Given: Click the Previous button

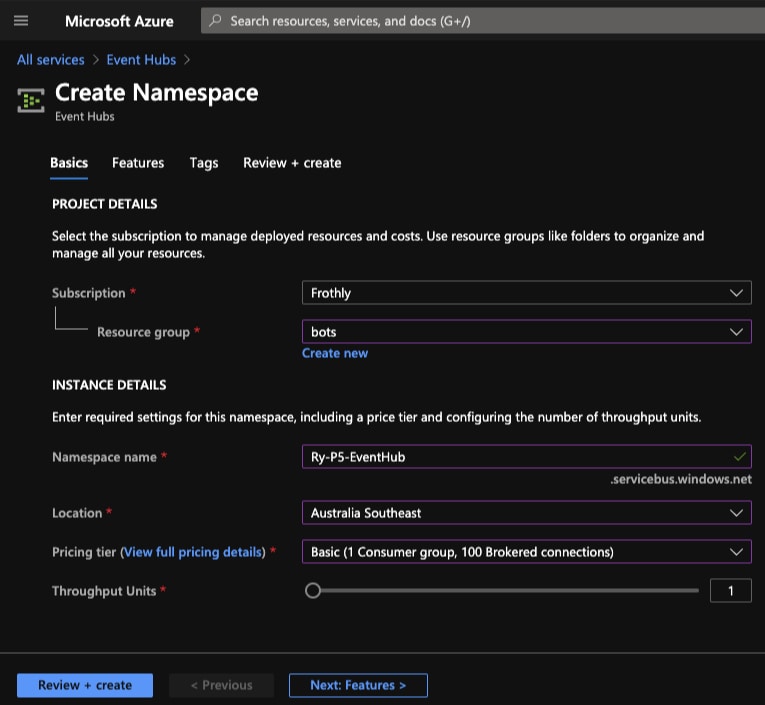Looking at the screenshot, I should 221,685.
